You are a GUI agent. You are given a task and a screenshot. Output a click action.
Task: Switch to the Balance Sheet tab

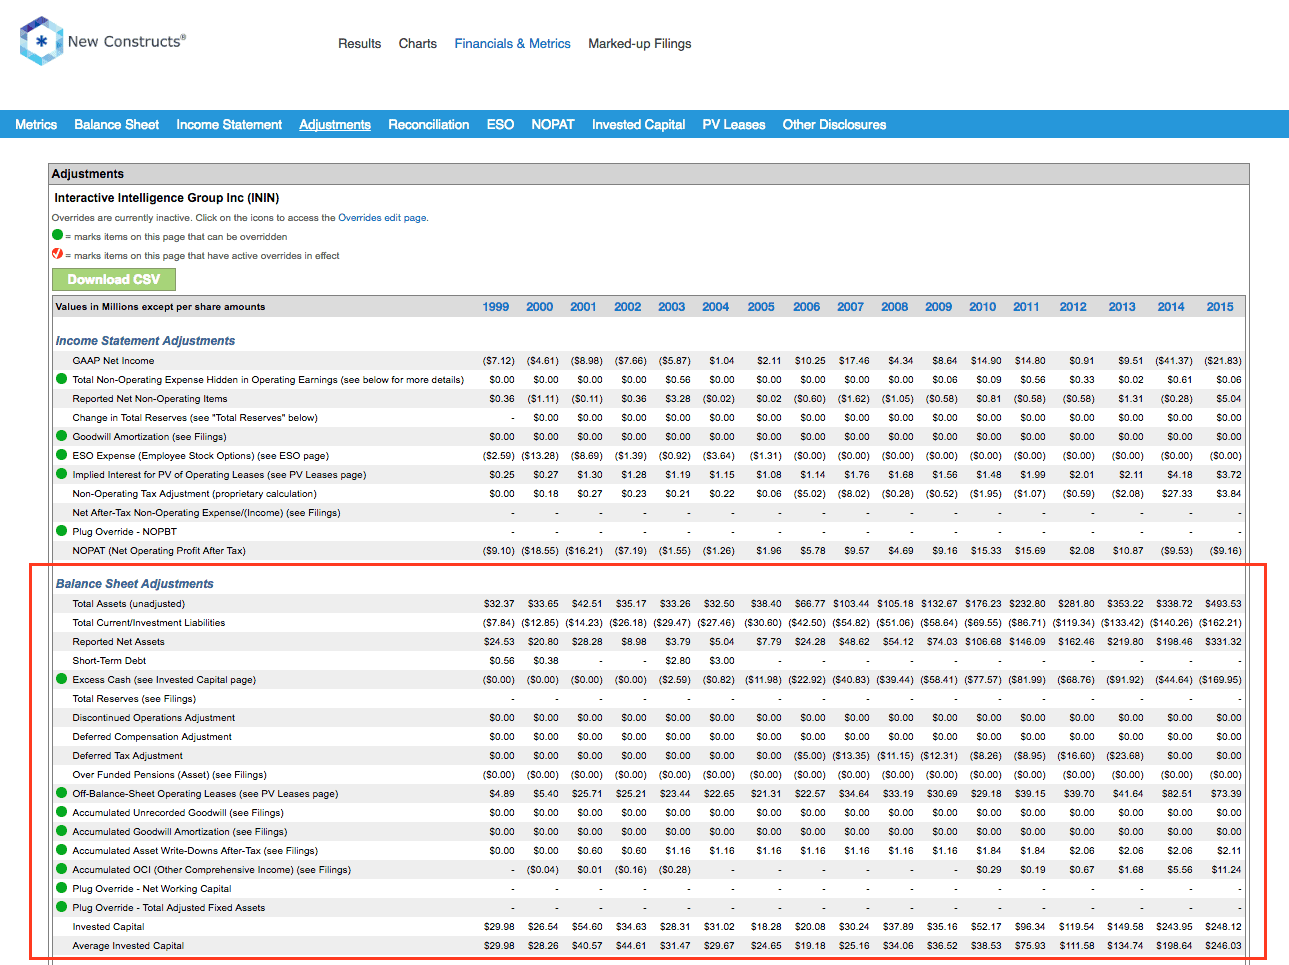pyautogui.click(x=116, y=125)
